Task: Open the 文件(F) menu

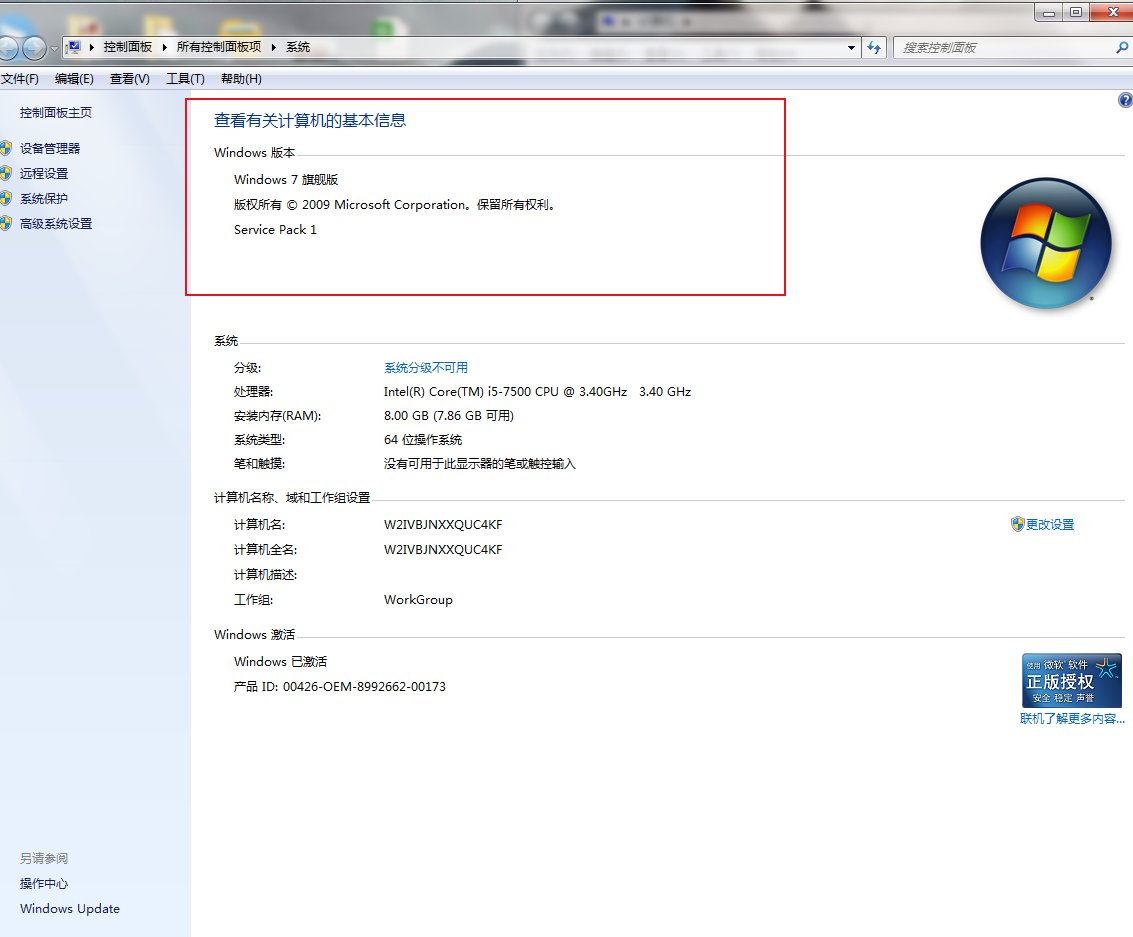Action: pyautogui.click(x=20, y=78)
